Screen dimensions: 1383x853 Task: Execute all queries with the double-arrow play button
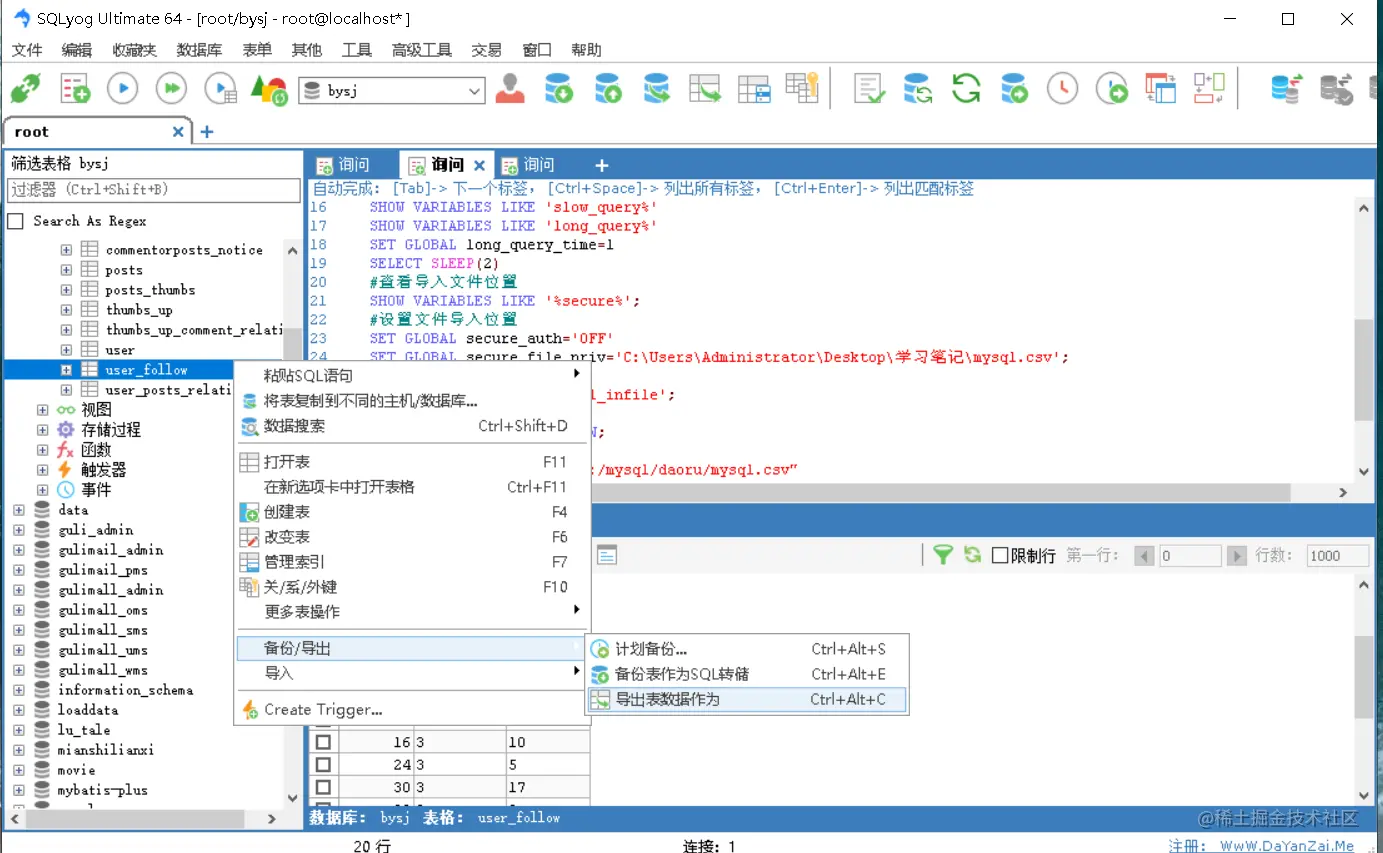pyautogui.click(x=172, y=89)
